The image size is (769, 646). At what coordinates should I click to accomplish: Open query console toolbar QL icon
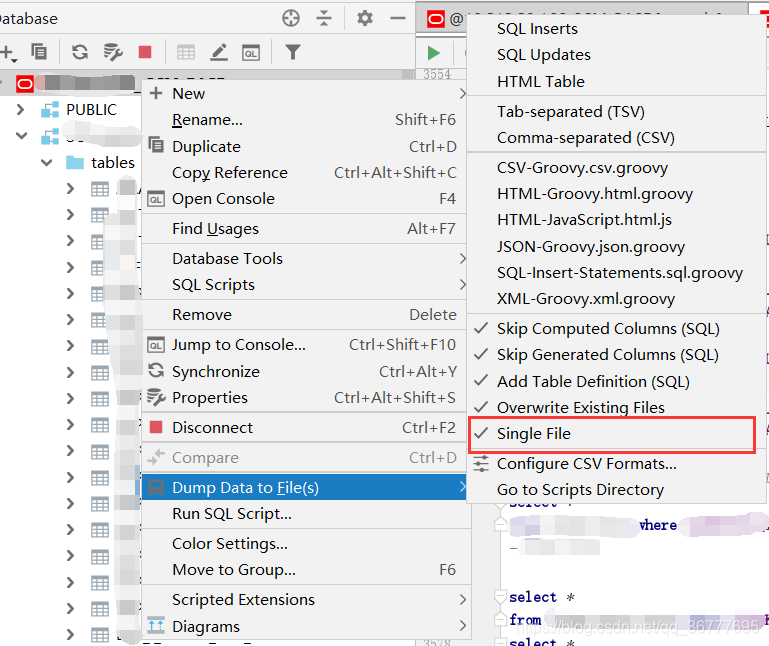251,52
